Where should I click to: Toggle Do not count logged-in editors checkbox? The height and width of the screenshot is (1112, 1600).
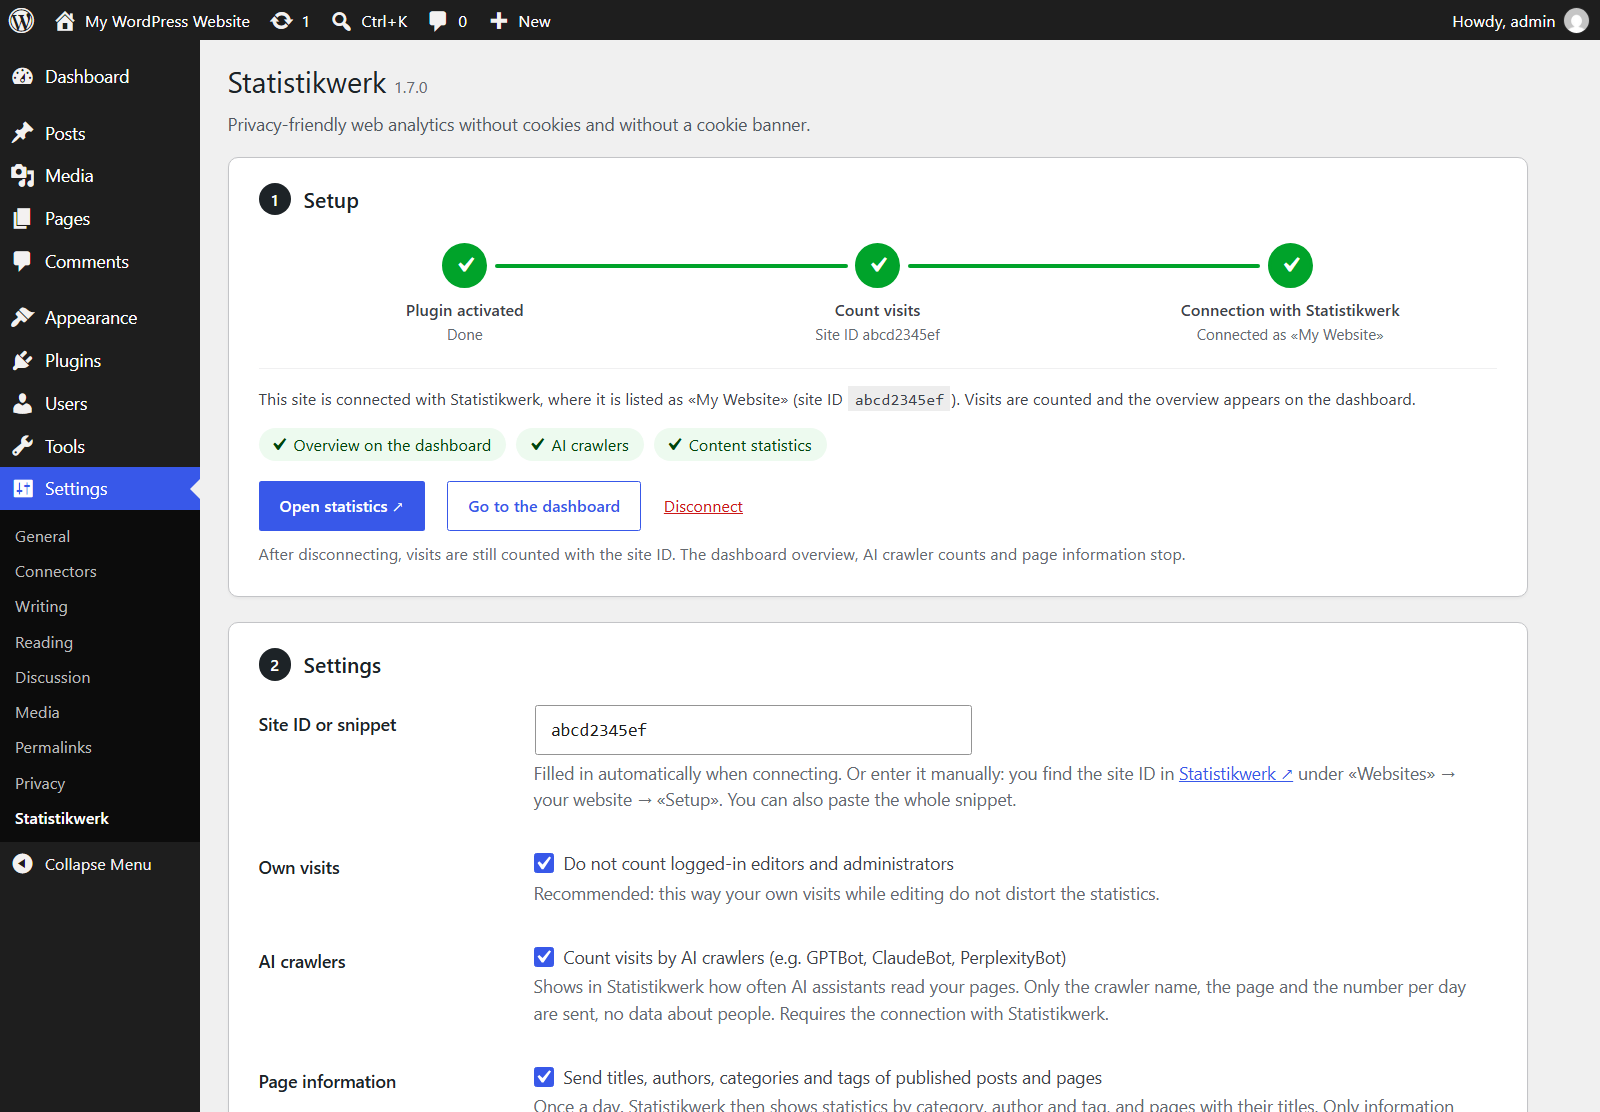[544, 863]
